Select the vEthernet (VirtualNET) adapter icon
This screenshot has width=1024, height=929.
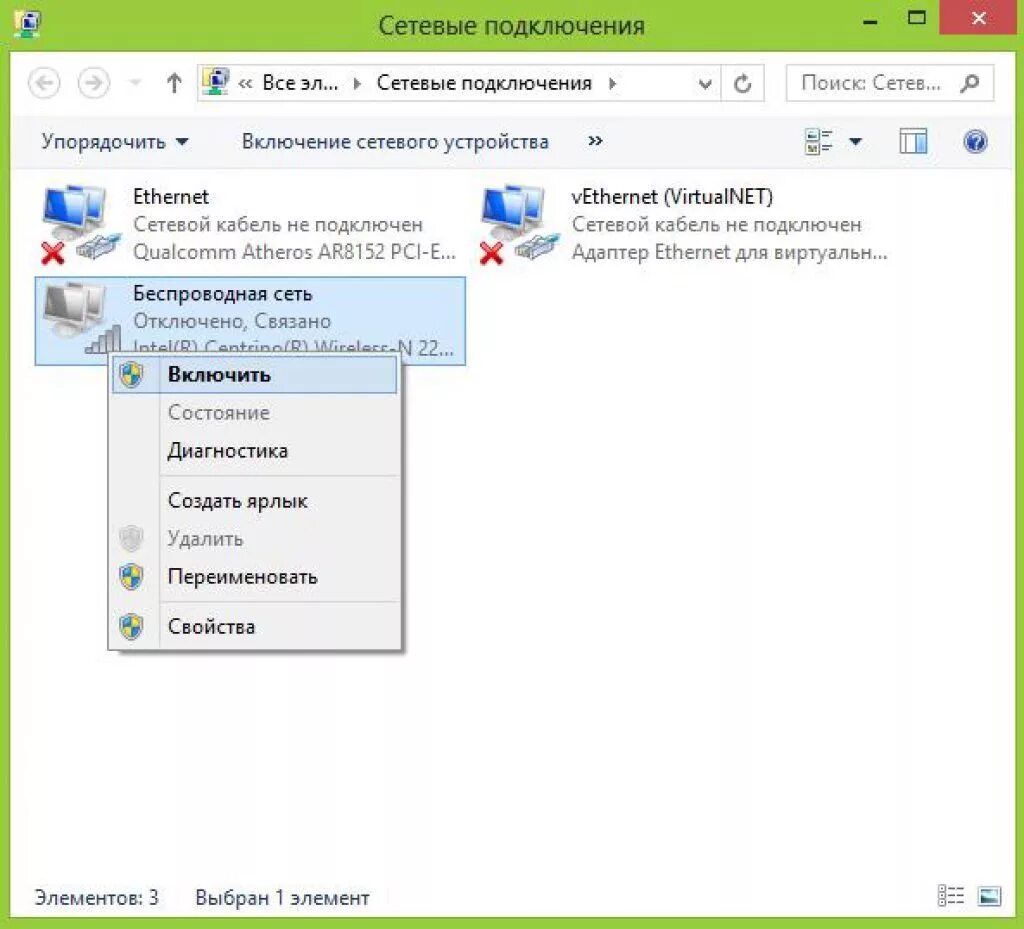tap(515, 215)
